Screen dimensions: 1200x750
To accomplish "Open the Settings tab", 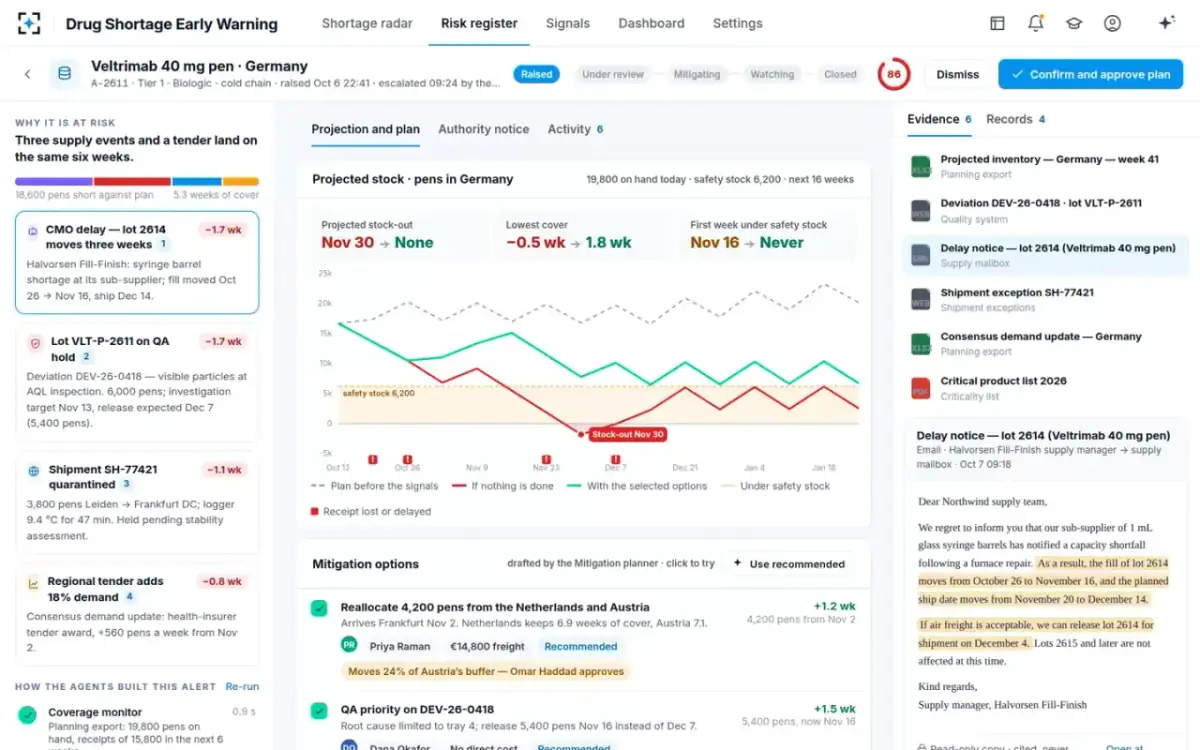I will (738, 23).
